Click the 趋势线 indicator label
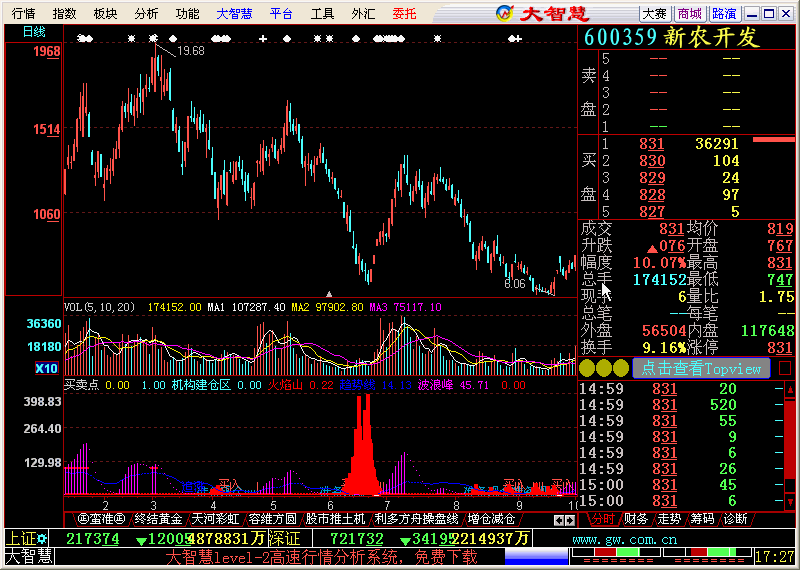The width and height of the screenshot is (800, 570). pos(357,385)
